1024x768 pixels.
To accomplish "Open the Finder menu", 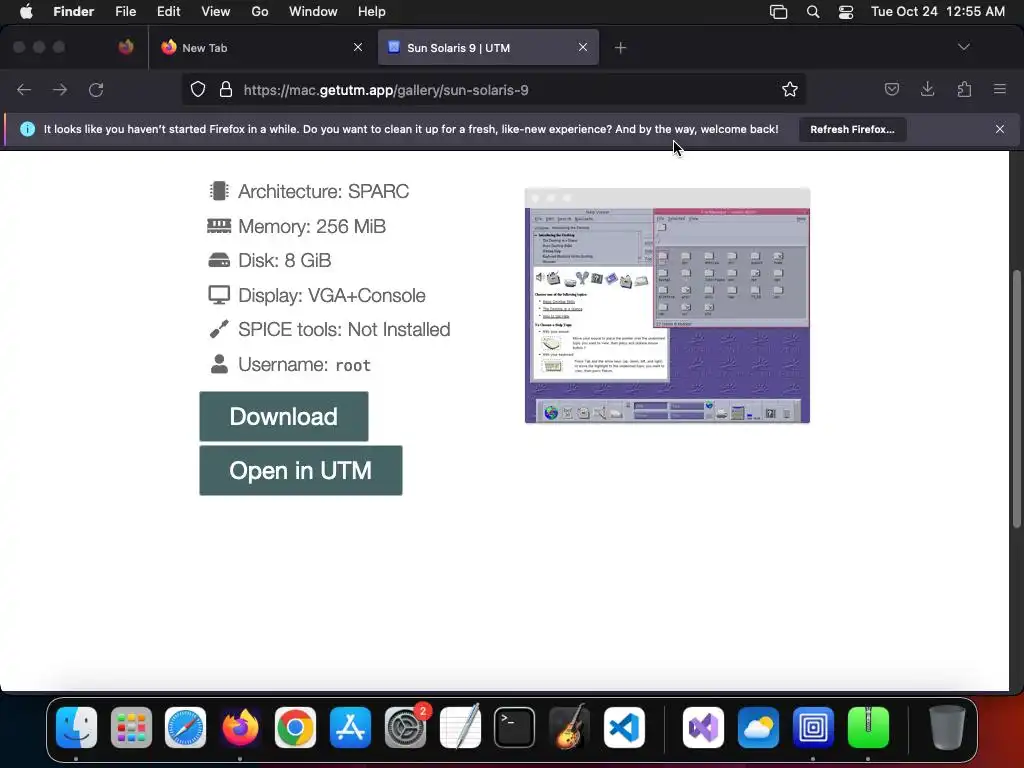I will point(73,12).
